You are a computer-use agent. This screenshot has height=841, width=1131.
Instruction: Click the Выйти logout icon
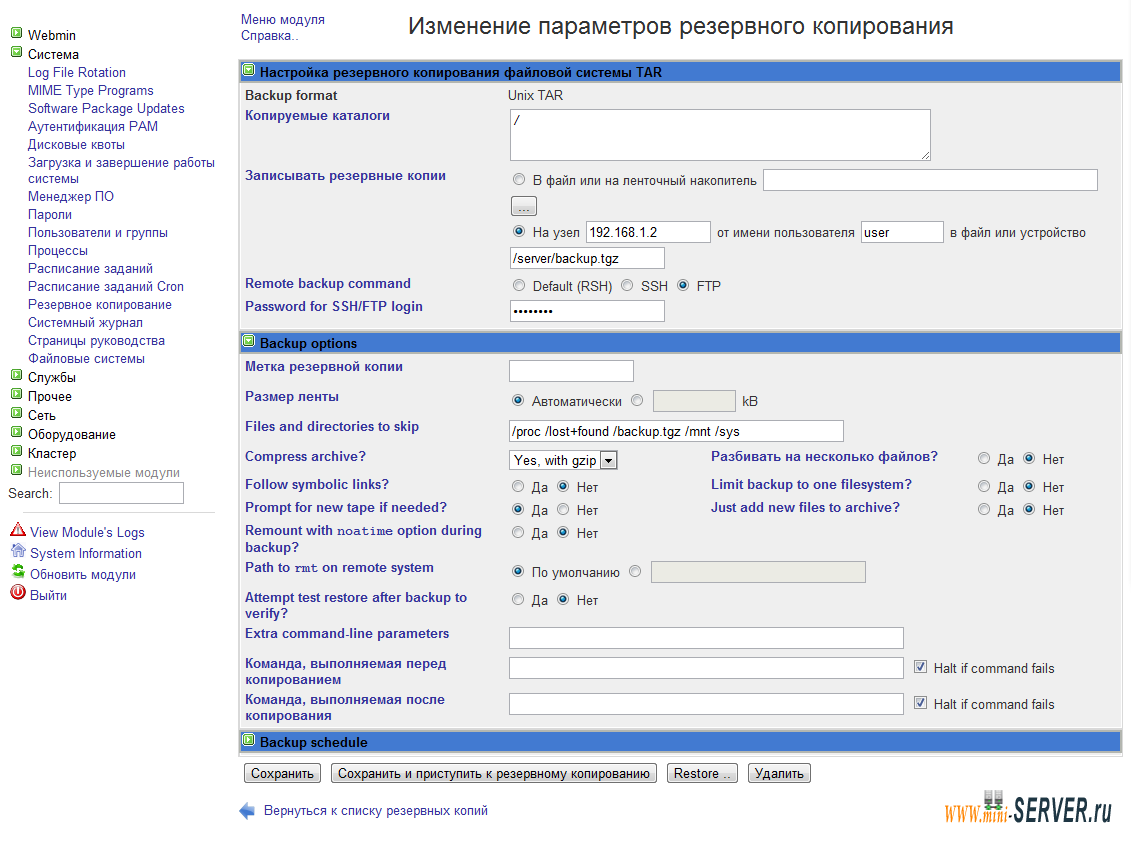coord(16,592)
